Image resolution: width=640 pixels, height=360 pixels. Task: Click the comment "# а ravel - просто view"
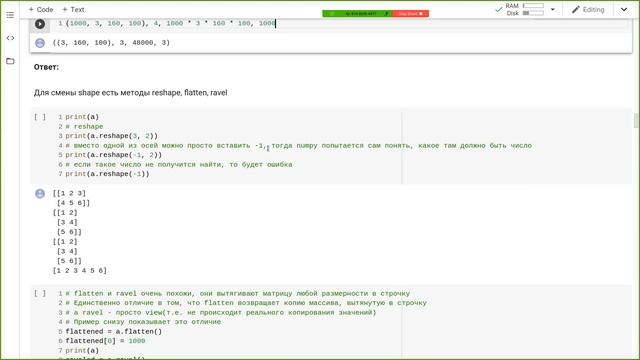point(220,313)
